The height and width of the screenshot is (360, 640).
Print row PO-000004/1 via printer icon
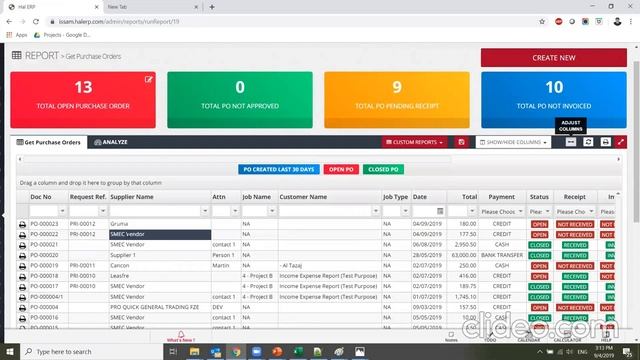pyautogui.click(x=22, y=298)
